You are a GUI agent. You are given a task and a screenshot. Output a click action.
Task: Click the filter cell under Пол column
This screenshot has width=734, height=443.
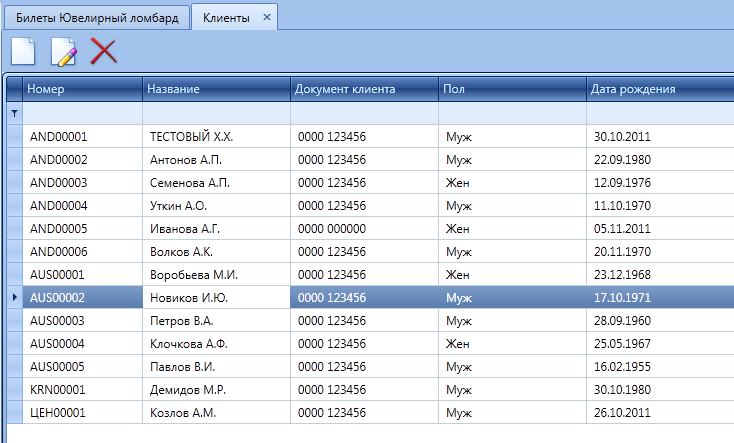[512, 114]
